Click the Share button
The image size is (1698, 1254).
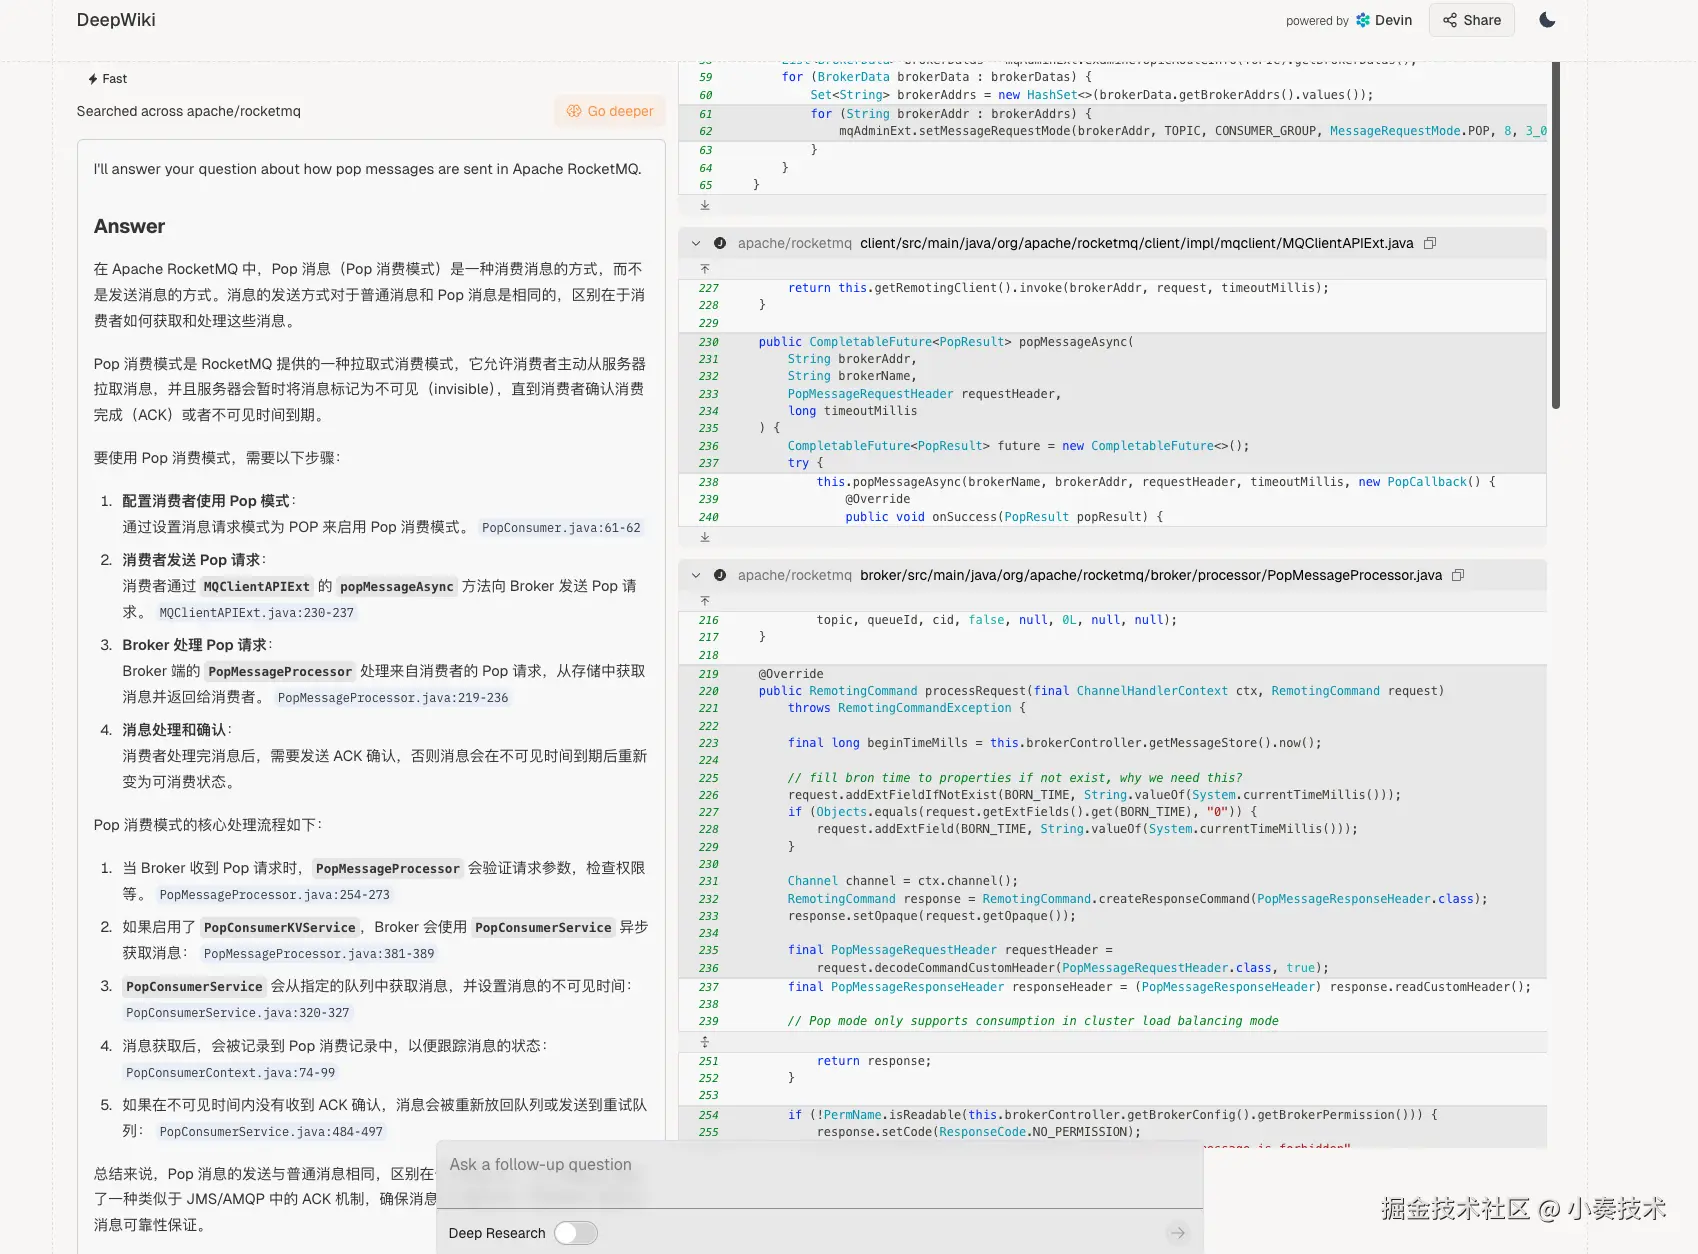click(1472, 20)
